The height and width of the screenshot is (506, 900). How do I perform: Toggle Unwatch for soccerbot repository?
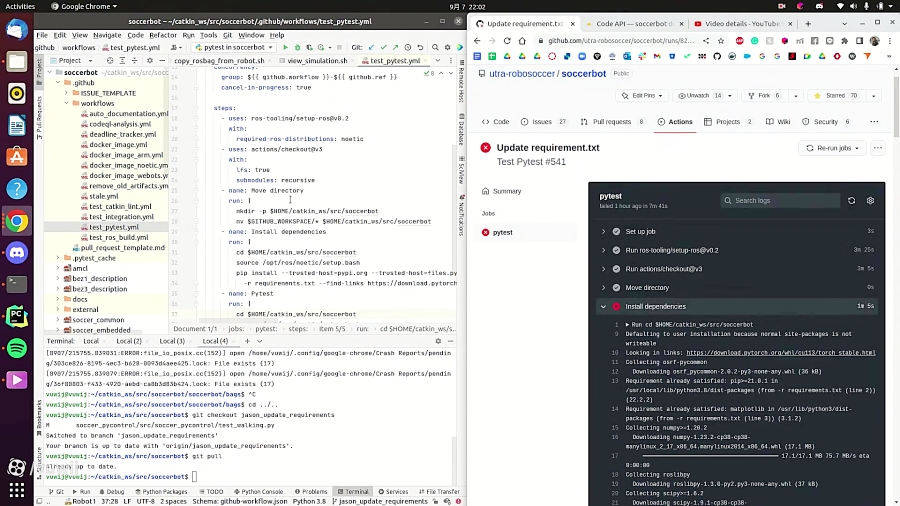click(699, 96)
